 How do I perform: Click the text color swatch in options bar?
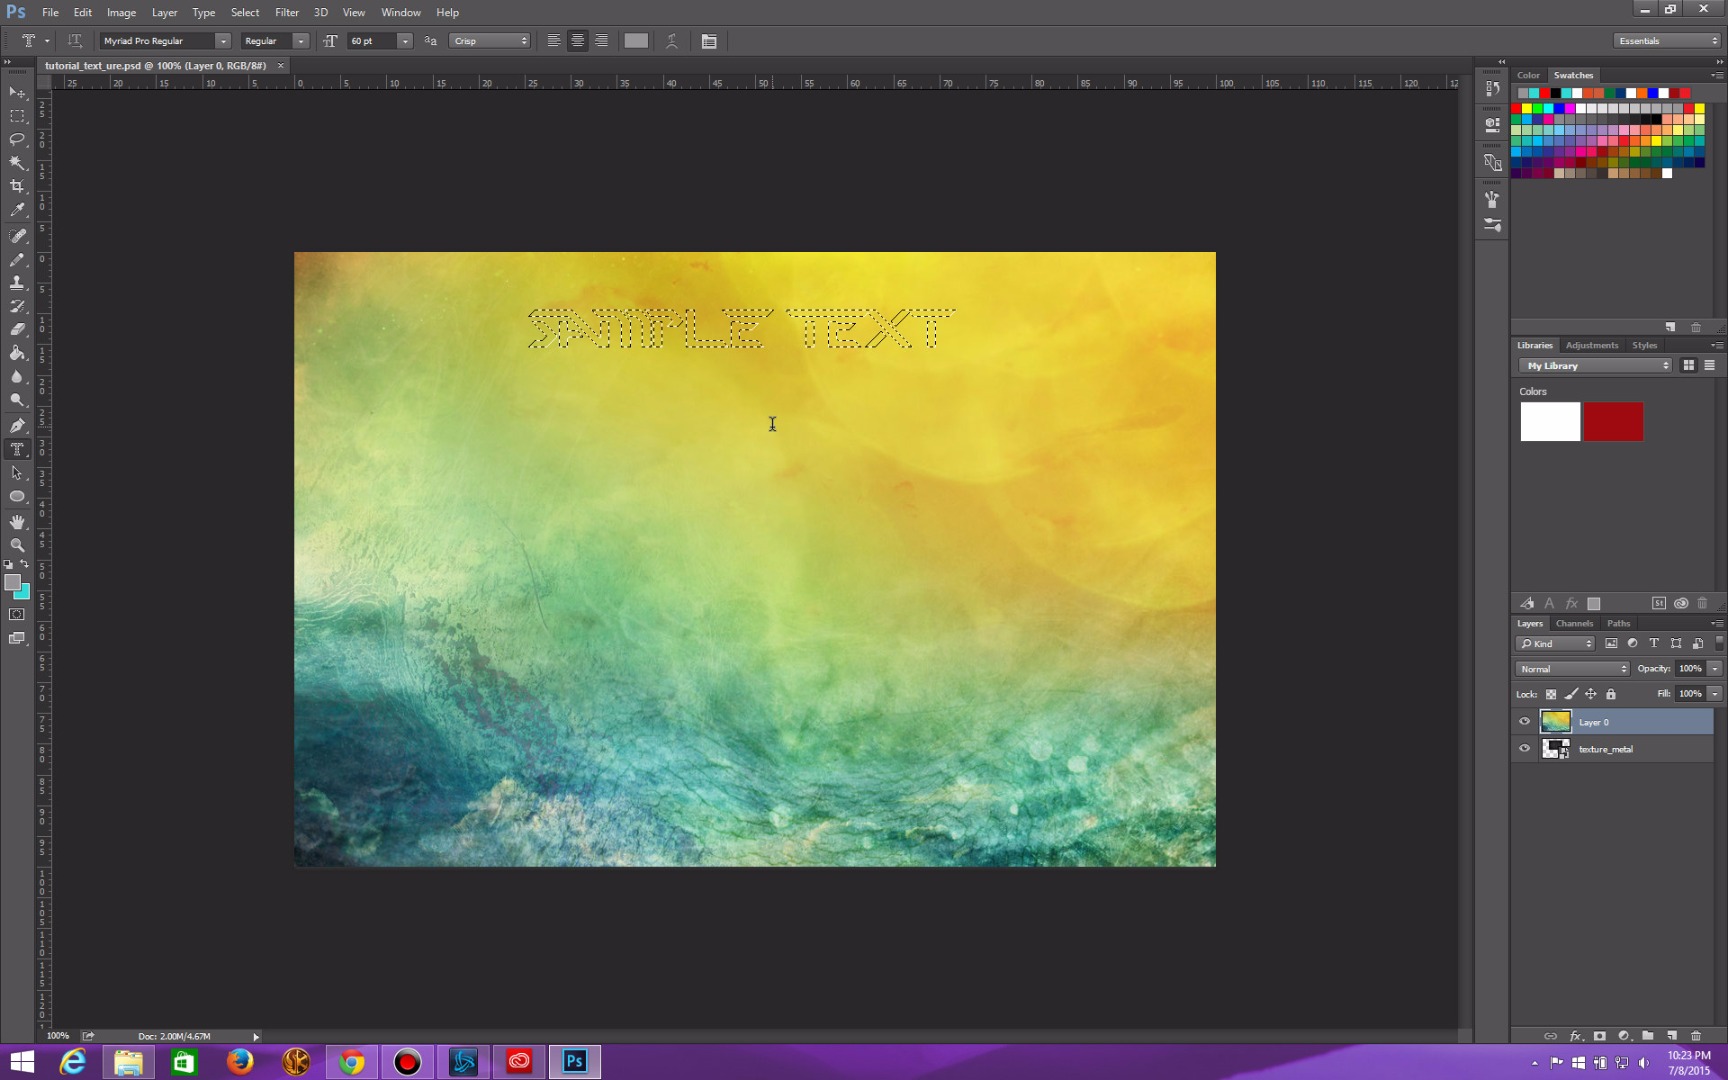pos(636,41)
